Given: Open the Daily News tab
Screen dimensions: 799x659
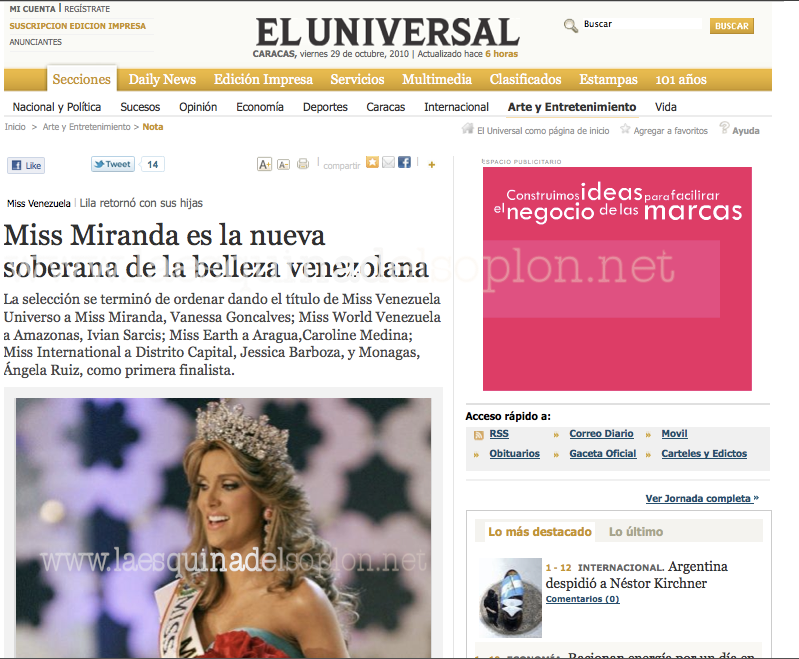Looking at the screenshot, I should 162,80.
